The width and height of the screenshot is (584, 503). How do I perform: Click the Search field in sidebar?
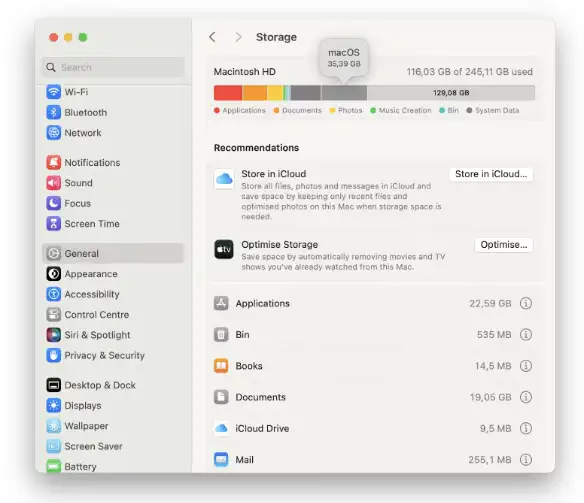coord(113,67)
